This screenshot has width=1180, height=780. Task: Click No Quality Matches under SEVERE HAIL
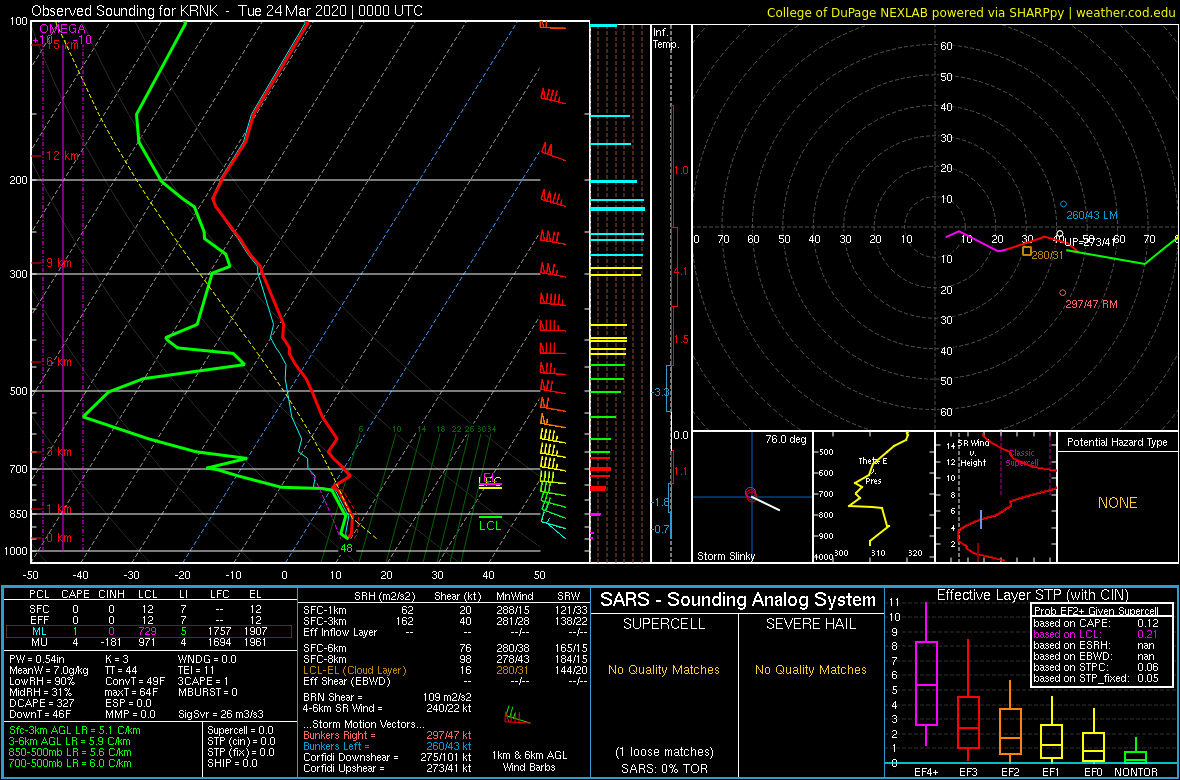pos(811,669)
